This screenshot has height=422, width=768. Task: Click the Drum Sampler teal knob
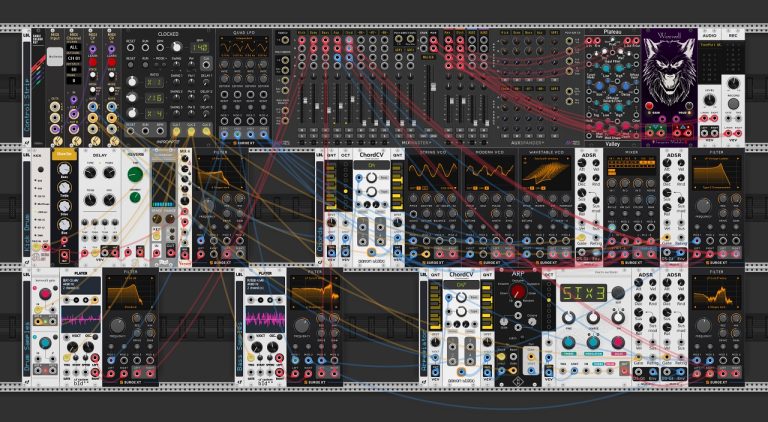click(x=45, y=343)
